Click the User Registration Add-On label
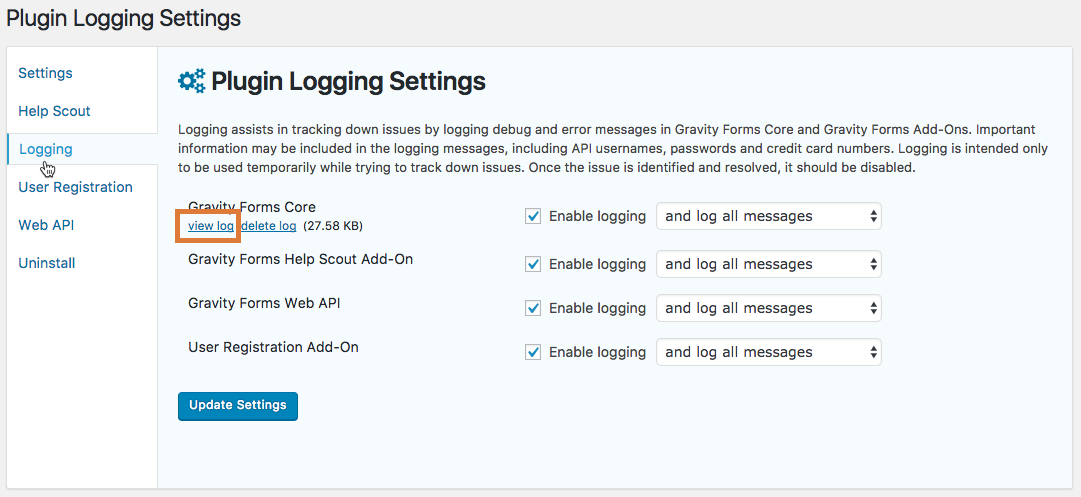This screenshot has height=497, width=1081. coord(273,347)
